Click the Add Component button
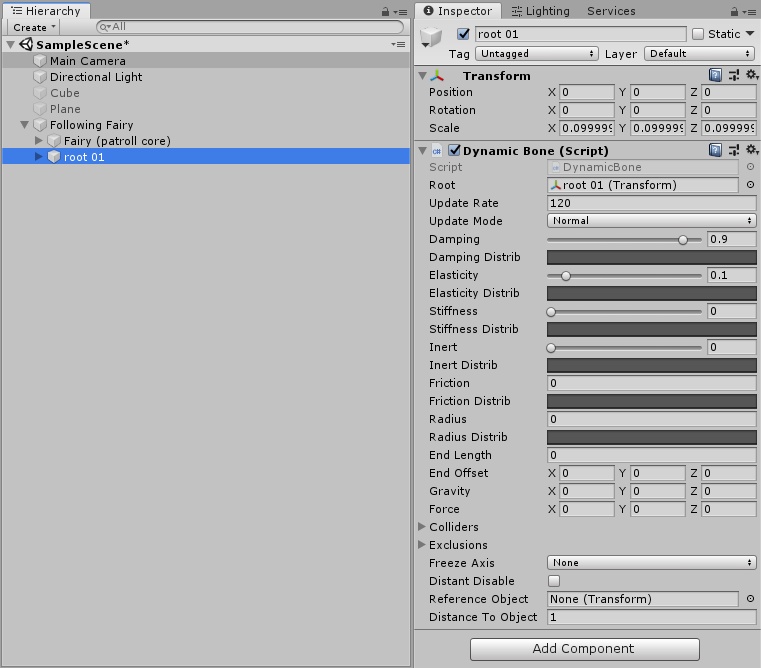 coord(585,649)
